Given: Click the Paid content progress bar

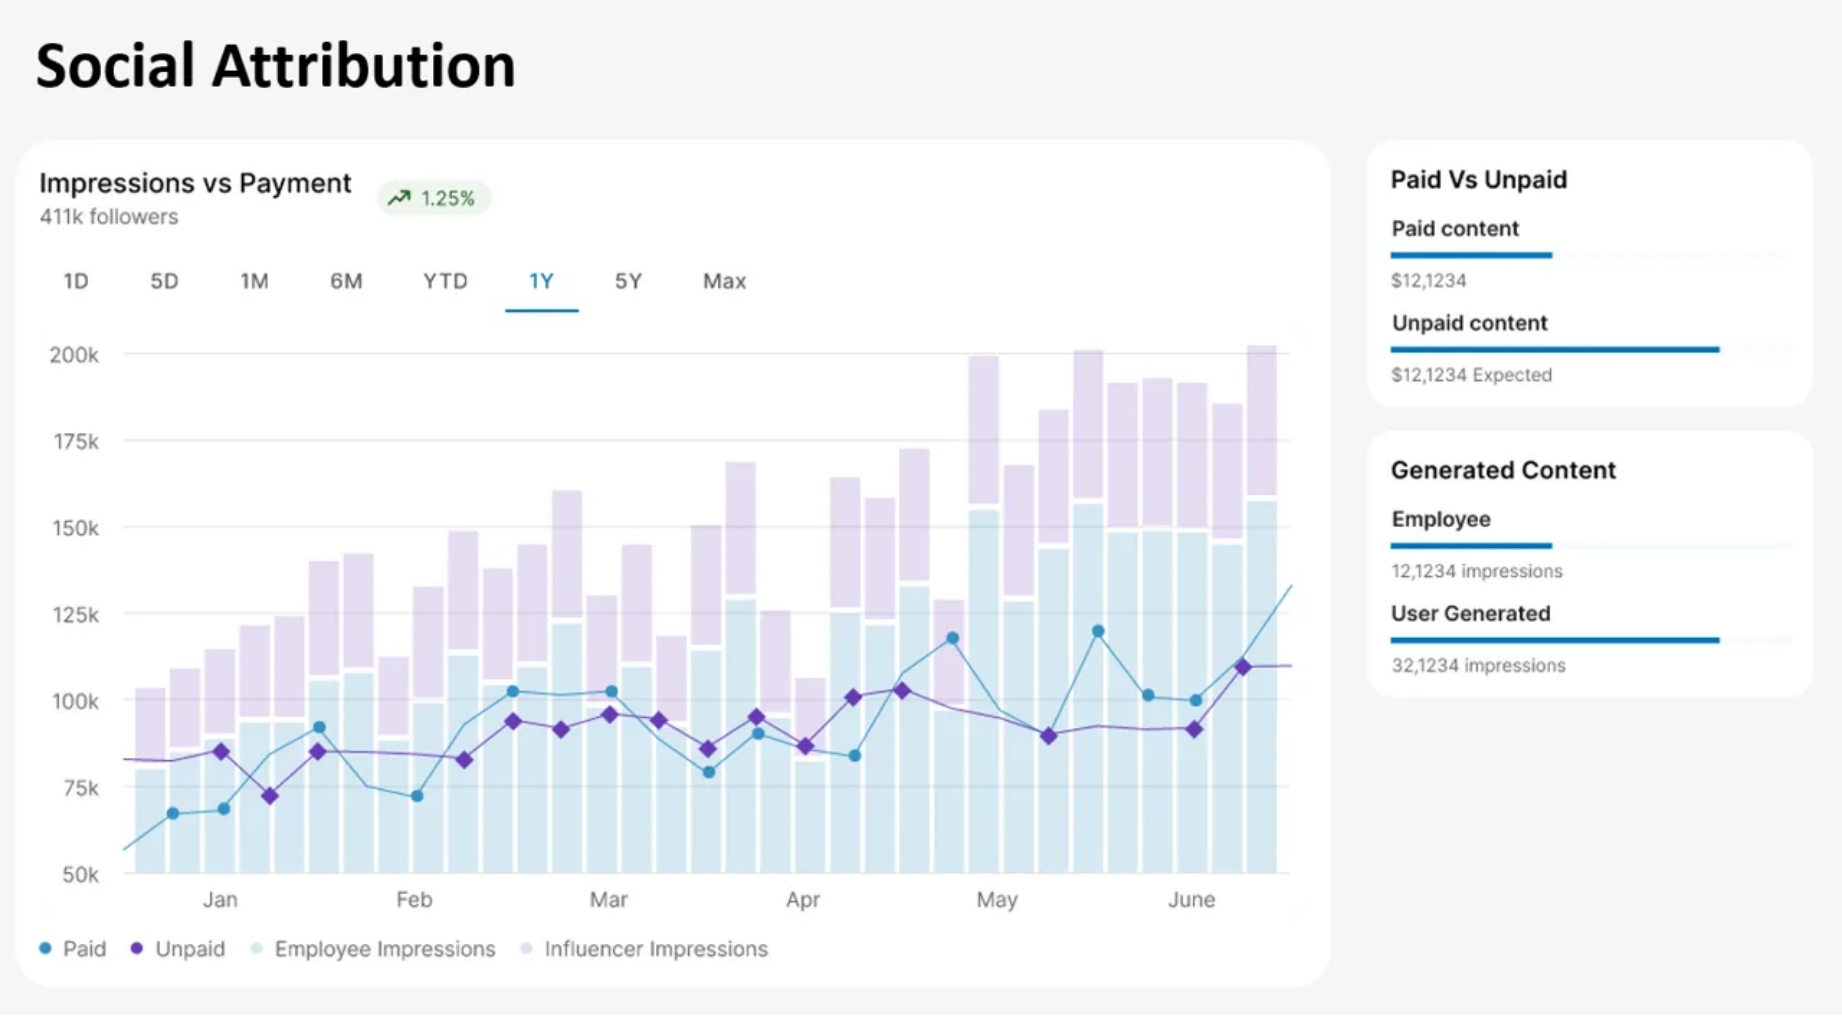Looking at the screenshot, I should [x=1471, y=255].
